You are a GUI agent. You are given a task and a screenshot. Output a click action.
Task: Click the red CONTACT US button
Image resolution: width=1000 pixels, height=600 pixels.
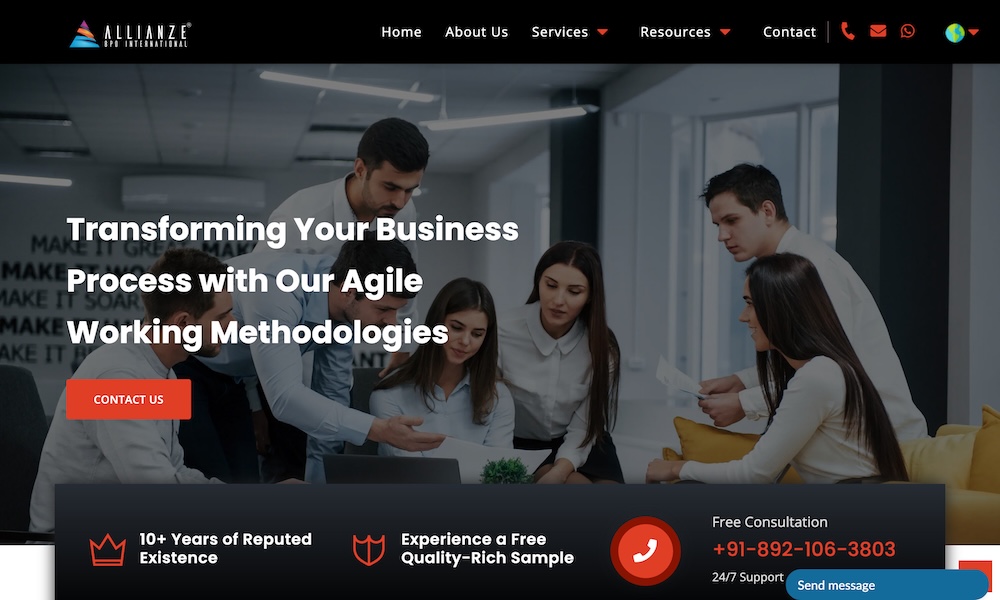click(128, 399)
